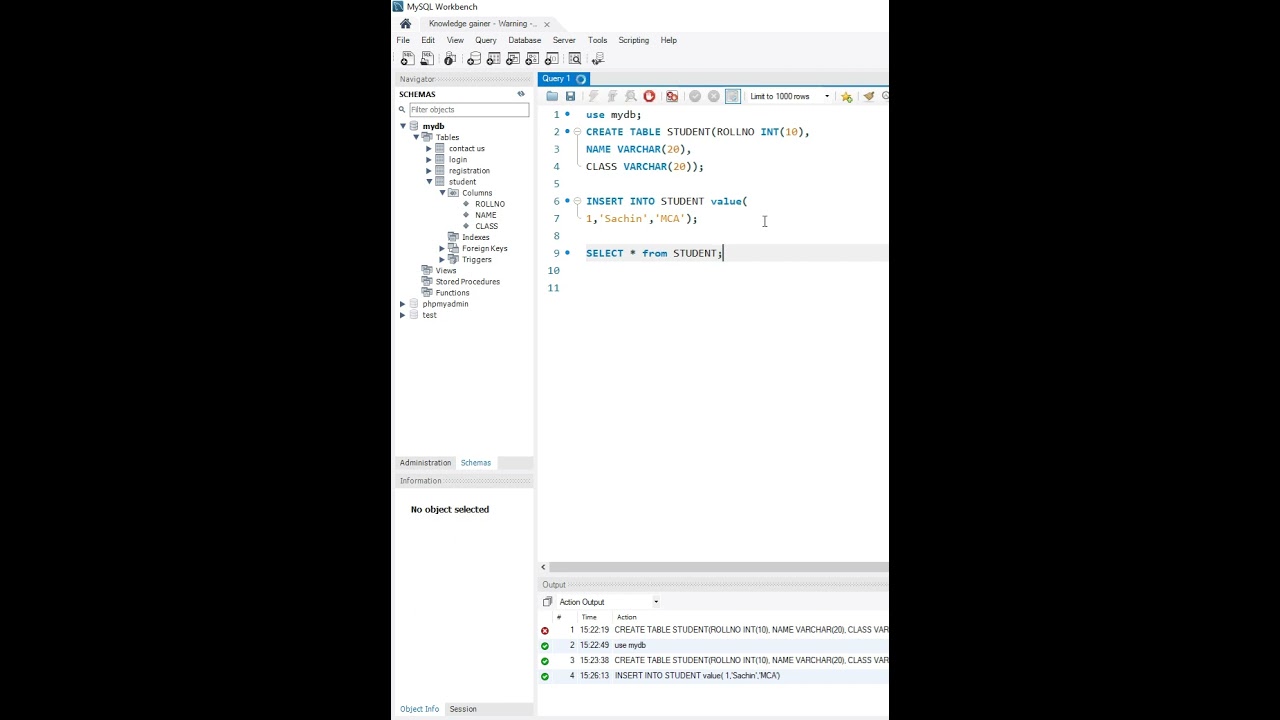
Task: Select output row 'use mydb'
Action: pos(713,646)
